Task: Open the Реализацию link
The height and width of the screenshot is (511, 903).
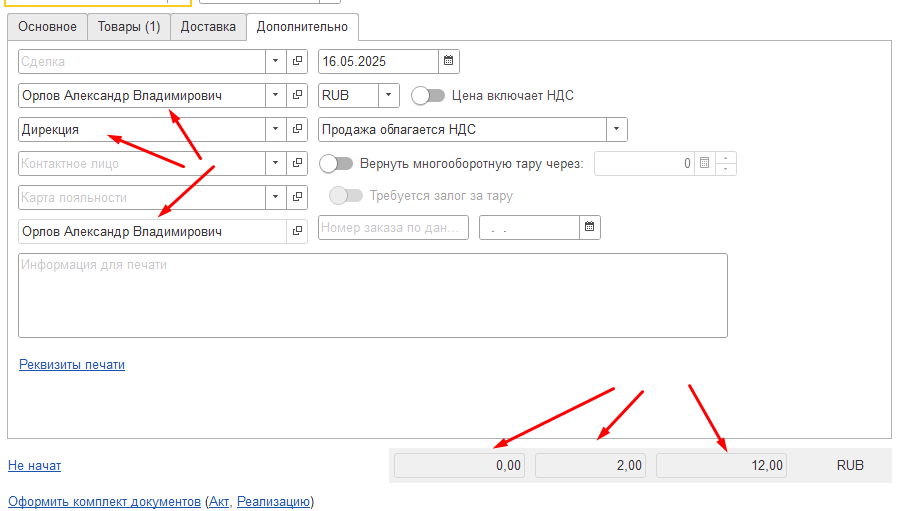Action: click(274, 502)
